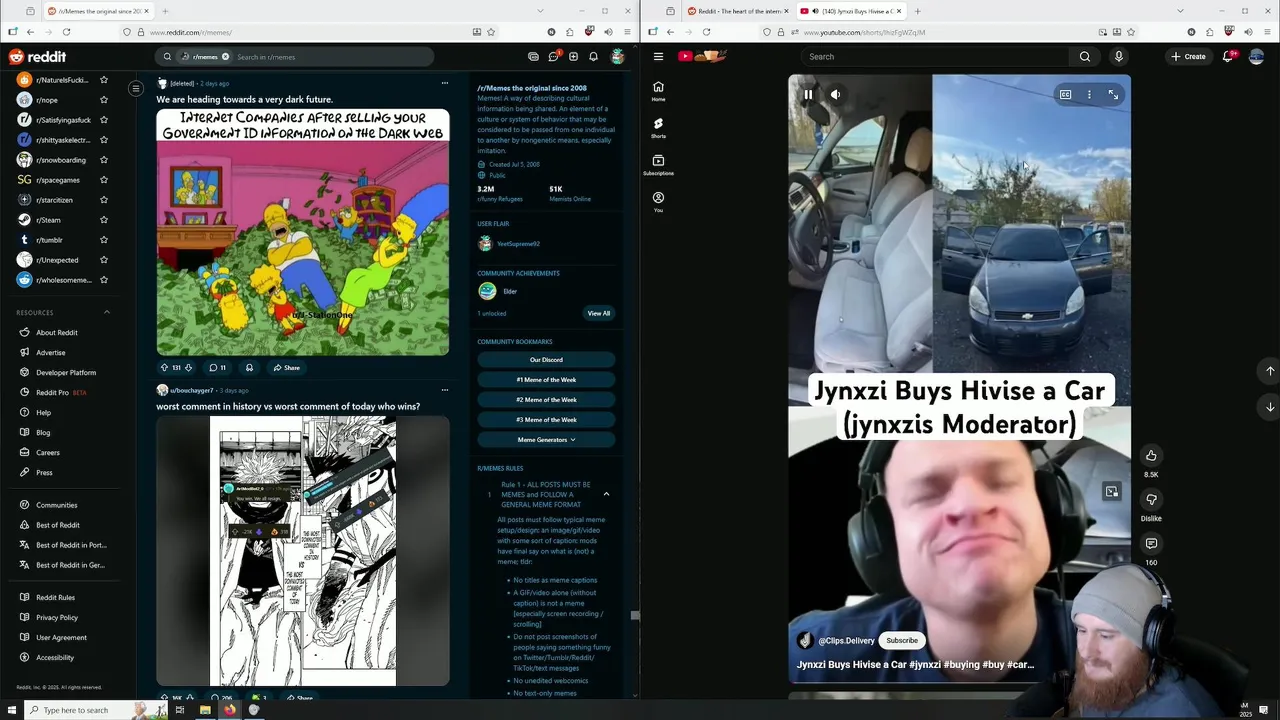Open YouTube guide hamburger menu

point(658,57)
